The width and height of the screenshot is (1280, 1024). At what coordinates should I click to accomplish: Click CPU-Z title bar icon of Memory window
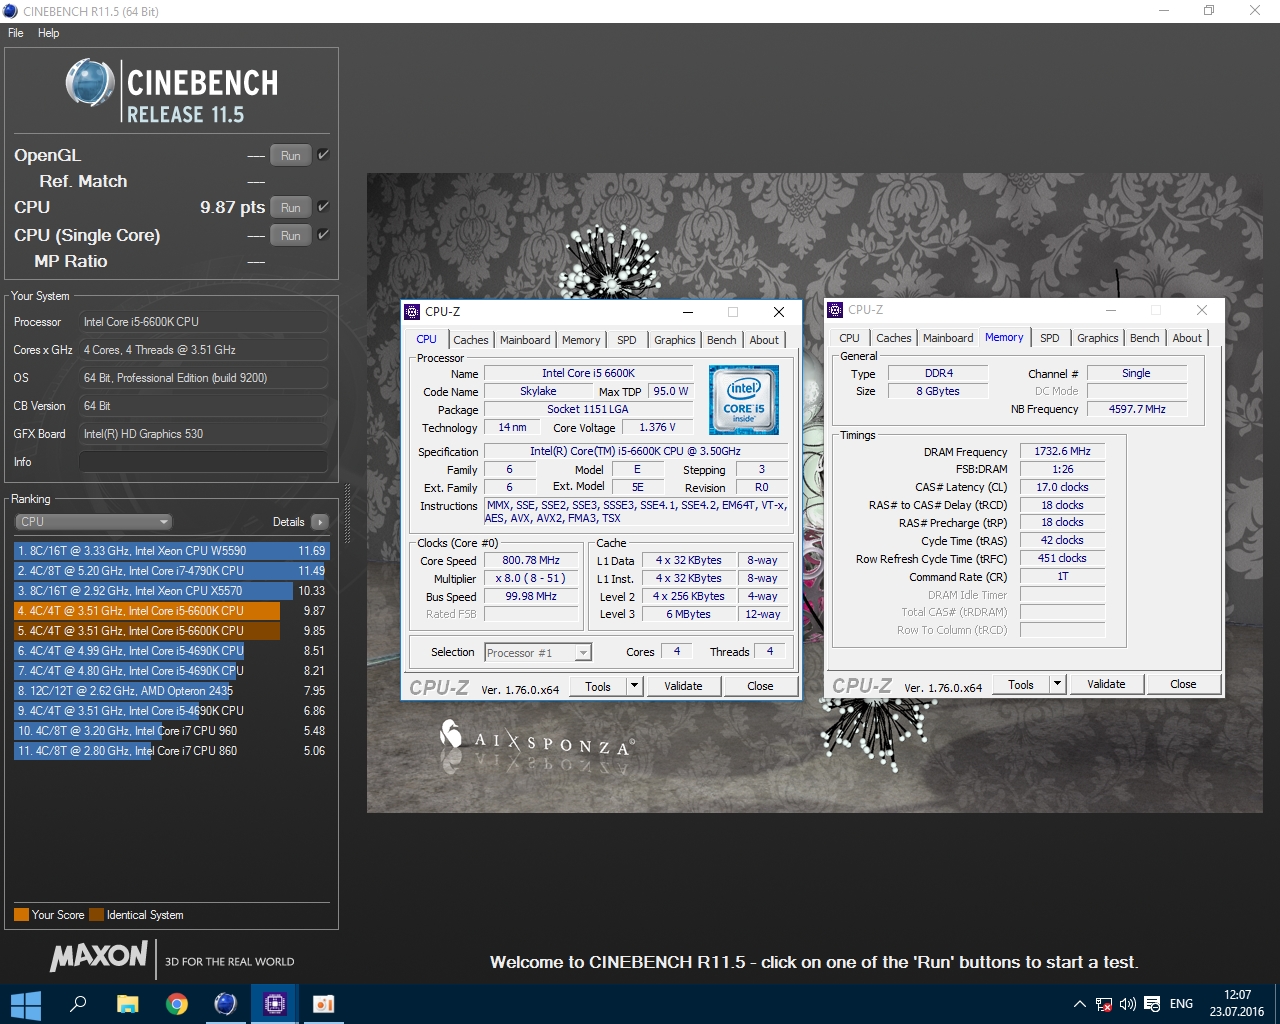pos(835,310)
